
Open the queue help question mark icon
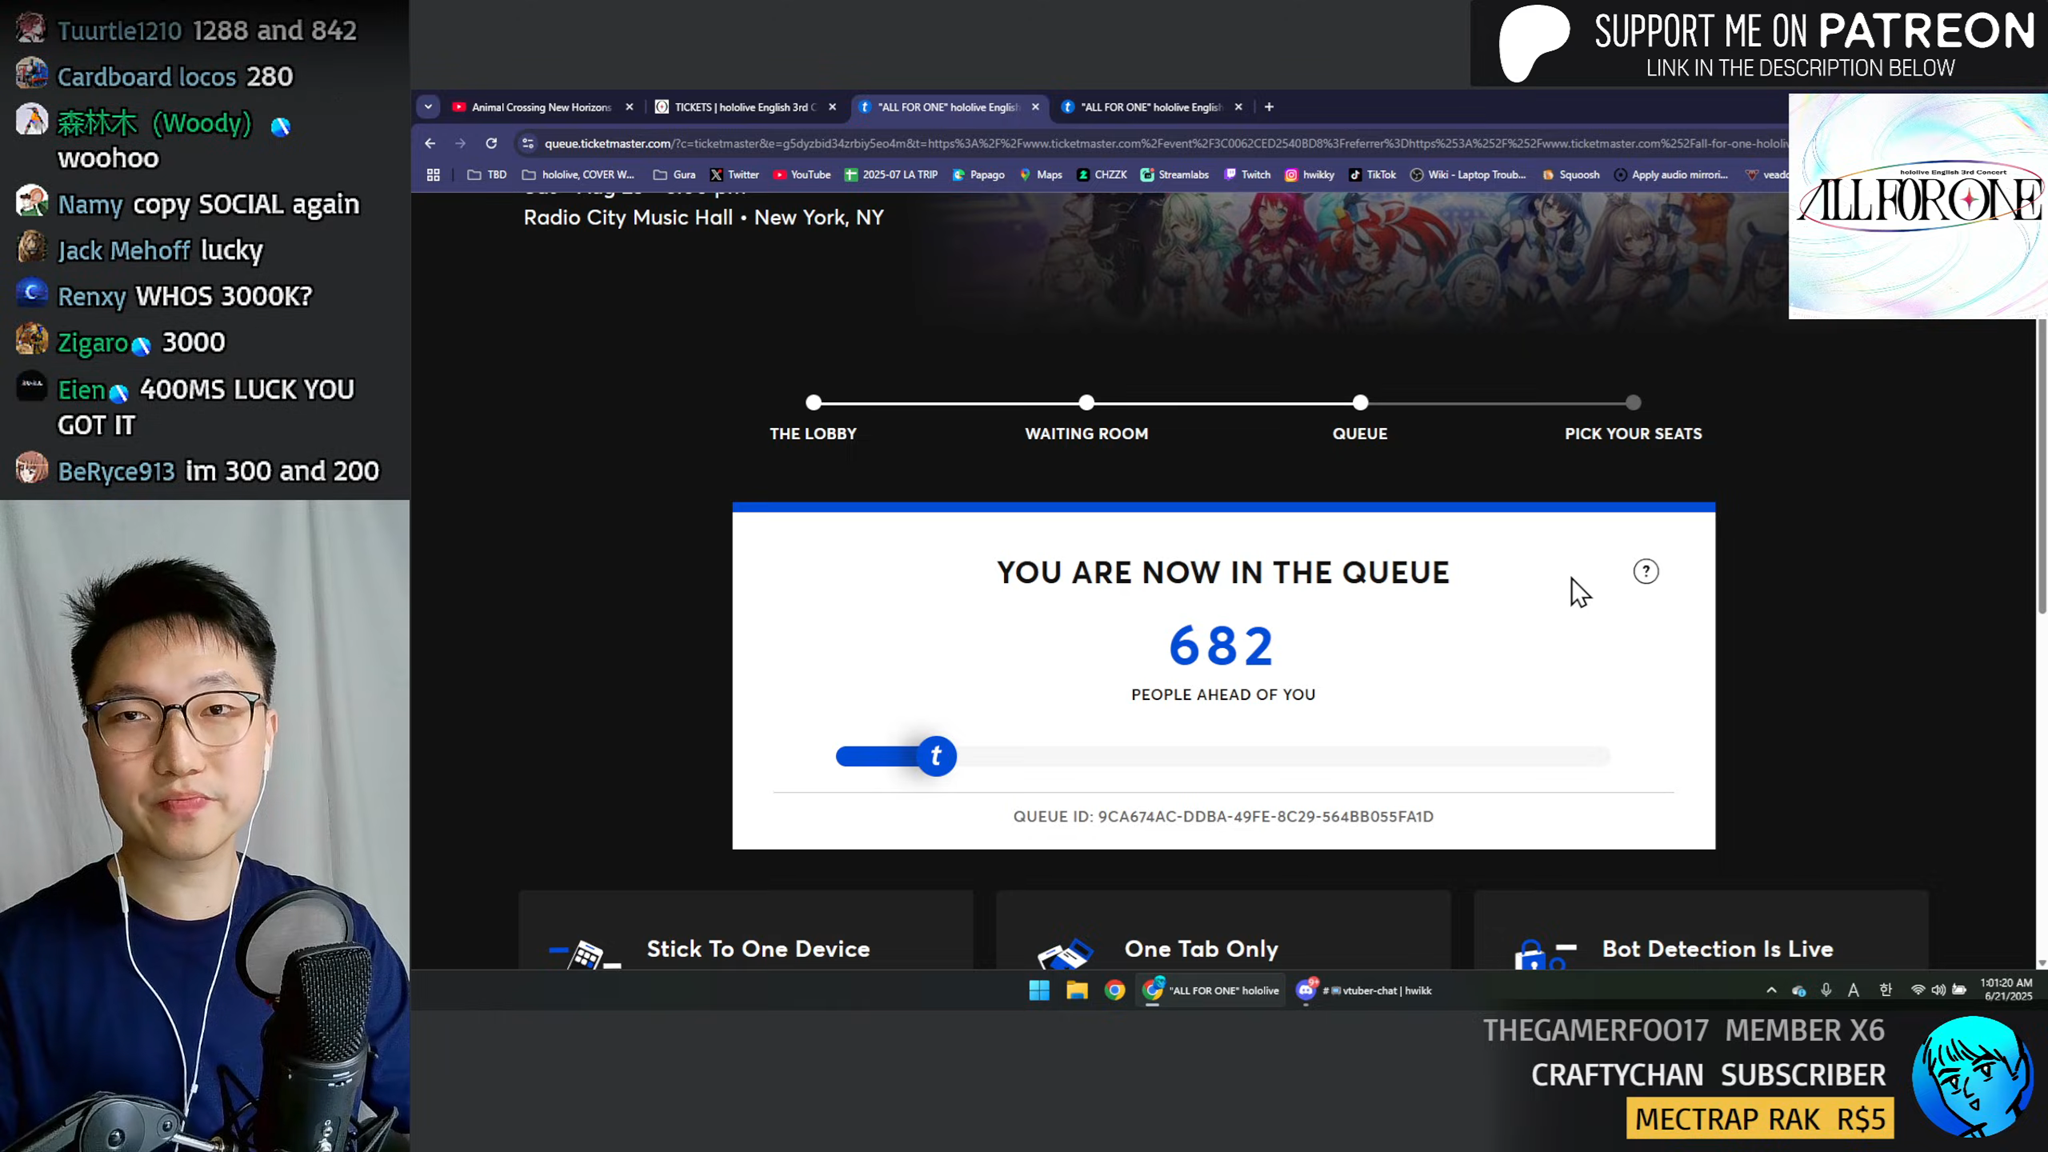1645,571
